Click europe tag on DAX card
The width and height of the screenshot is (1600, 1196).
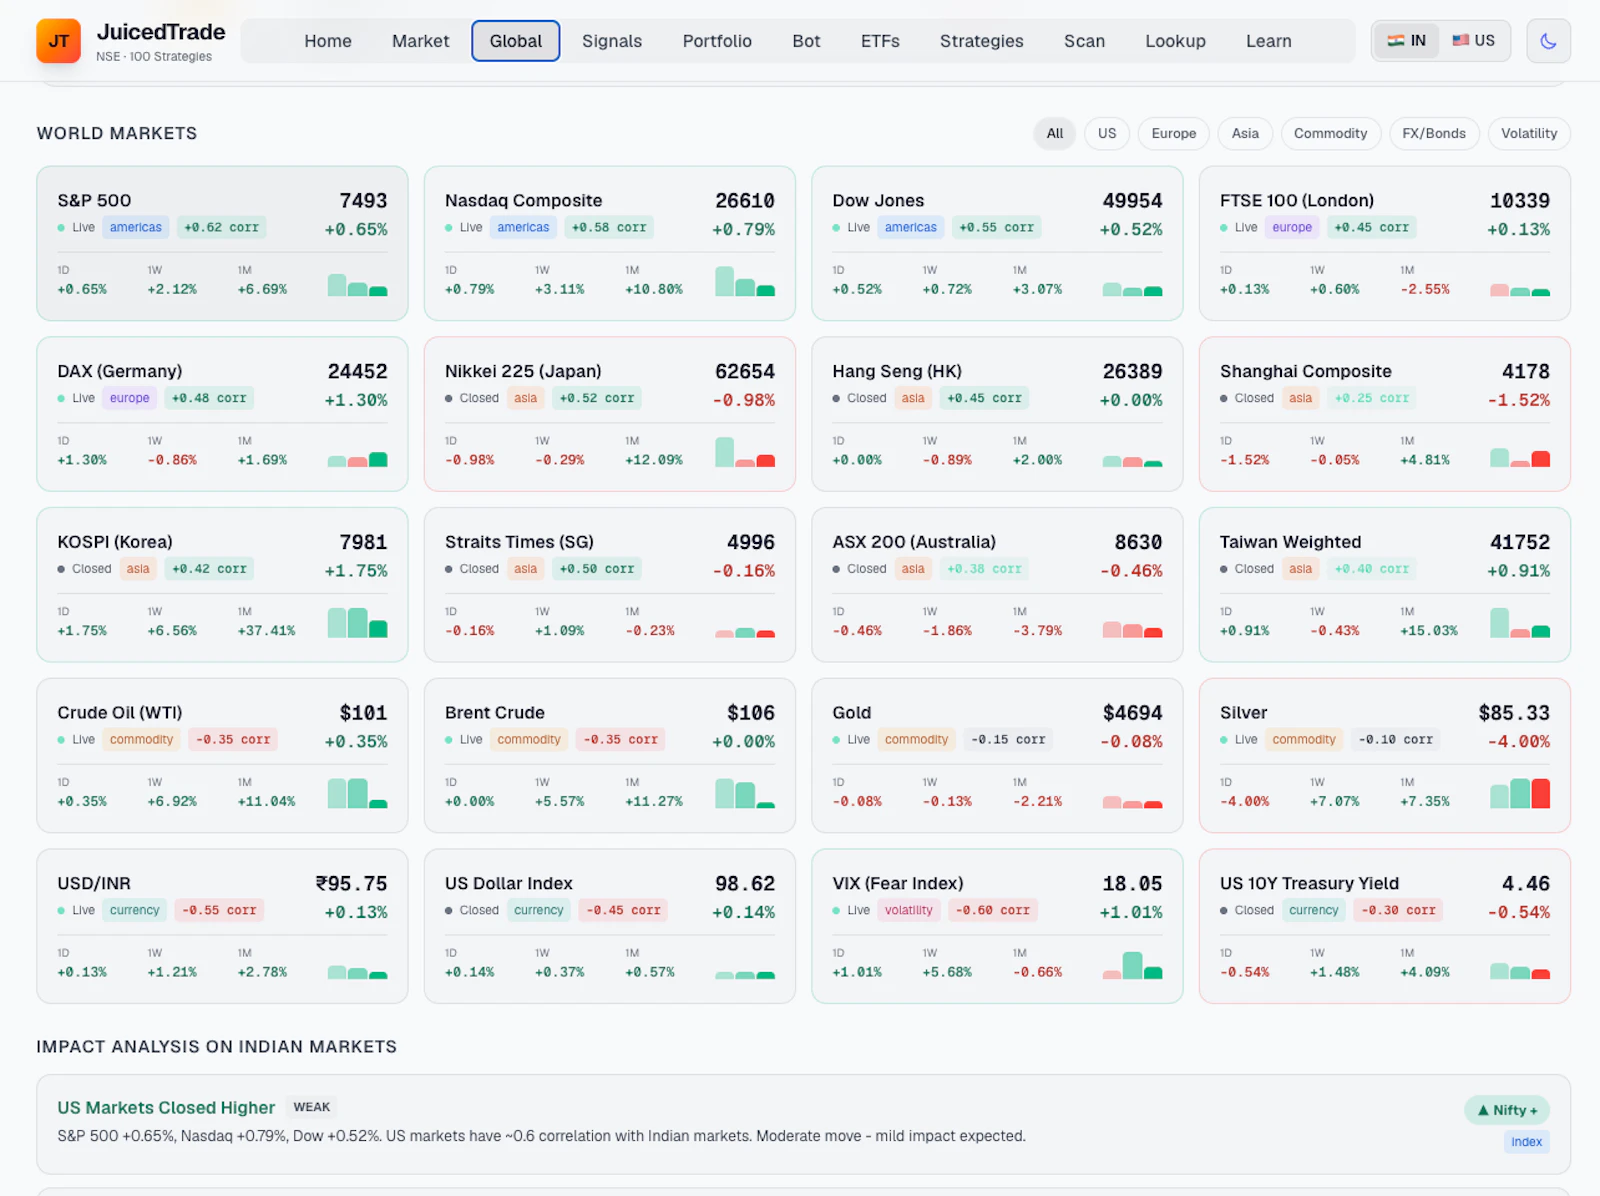130,398
